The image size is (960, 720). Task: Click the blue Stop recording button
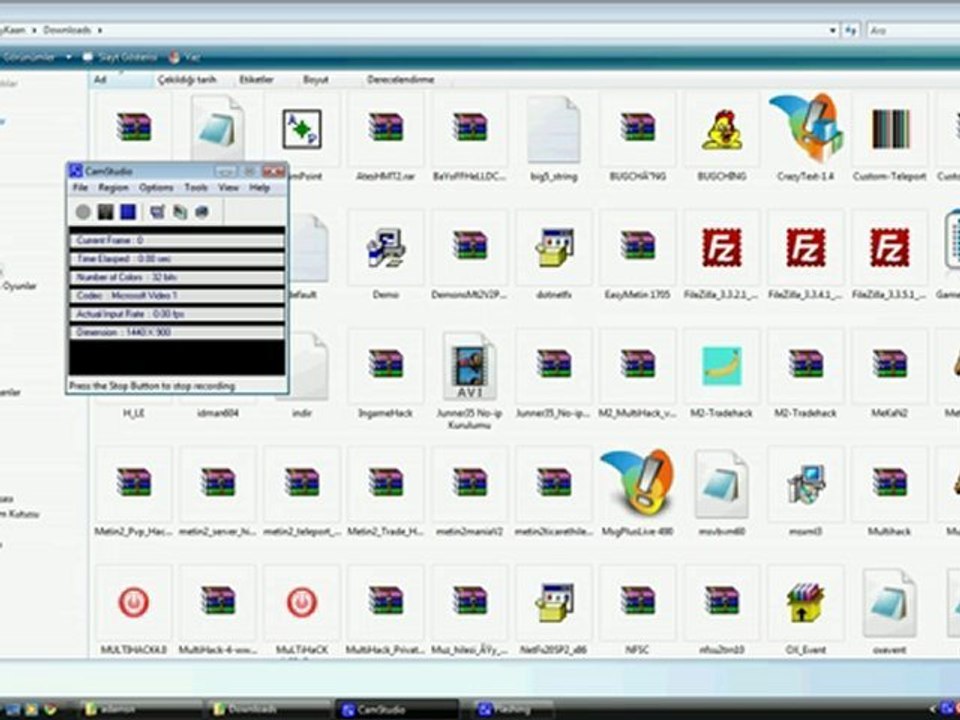[x=127, y=211]
